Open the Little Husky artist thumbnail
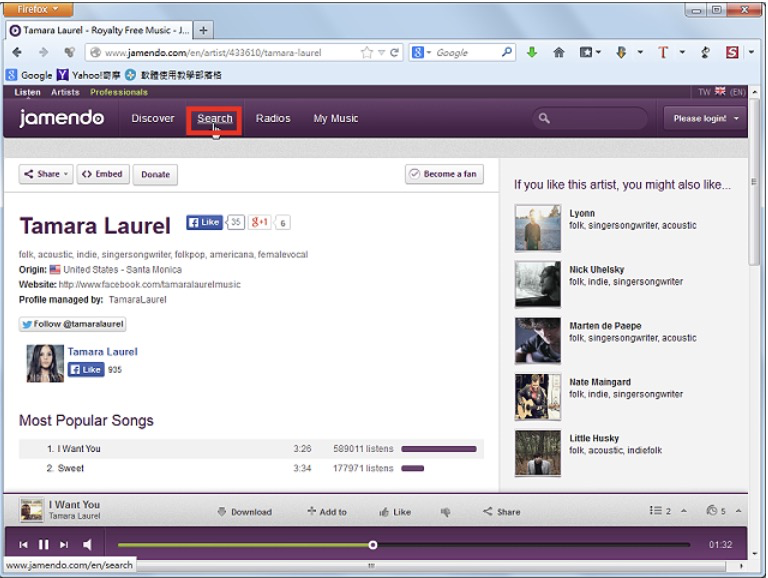The height and width of the screenshot is (578, 768). tap(538, 453)
